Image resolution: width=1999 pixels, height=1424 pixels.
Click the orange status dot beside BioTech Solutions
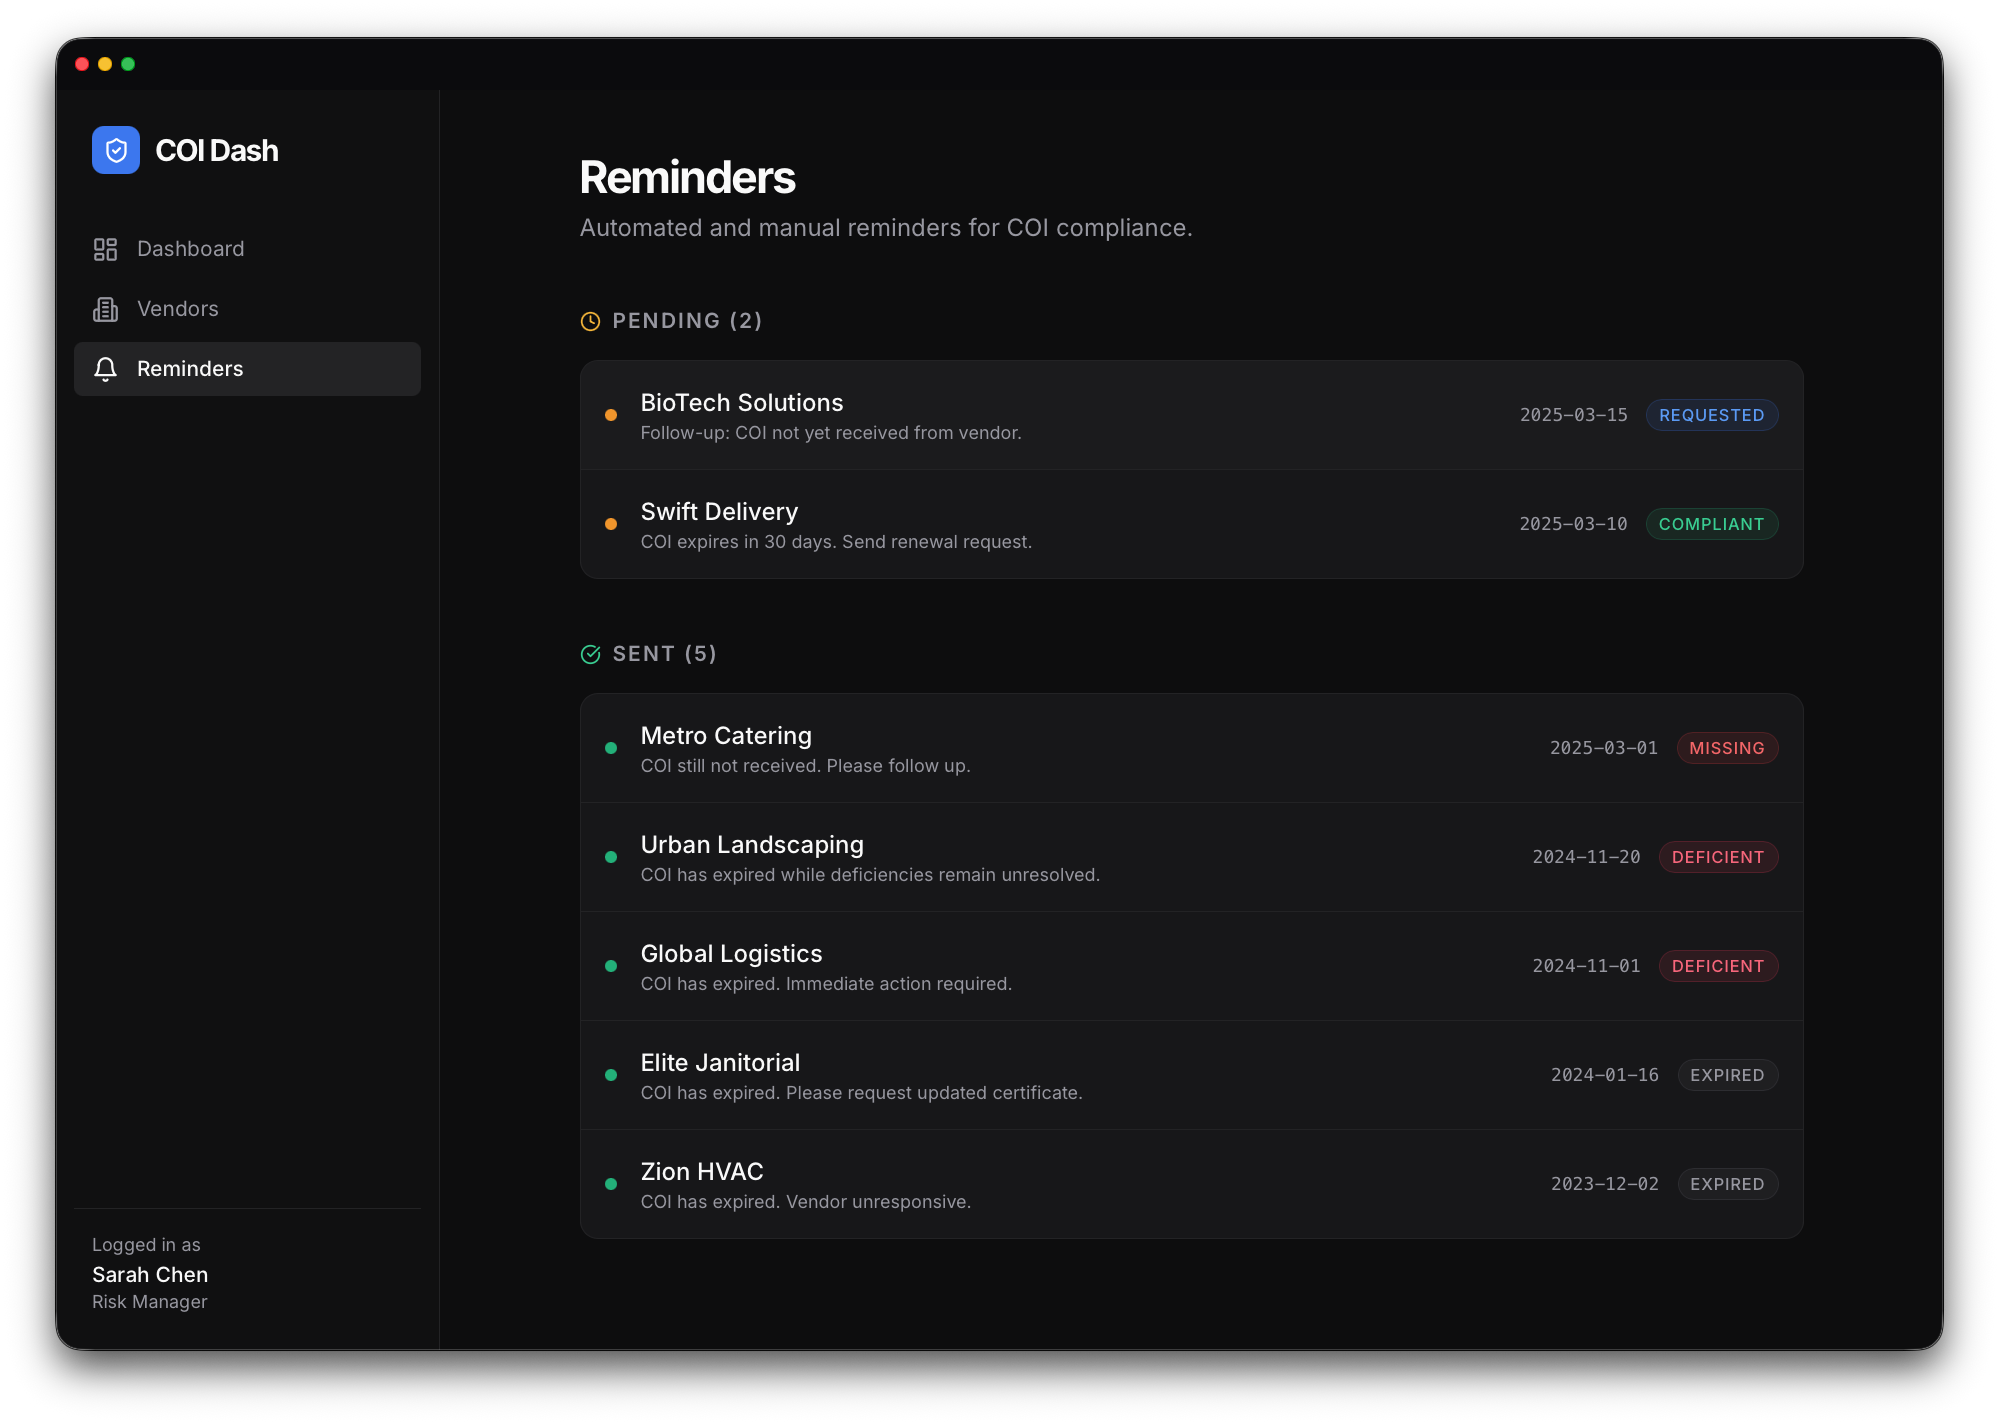coord(611,413)
